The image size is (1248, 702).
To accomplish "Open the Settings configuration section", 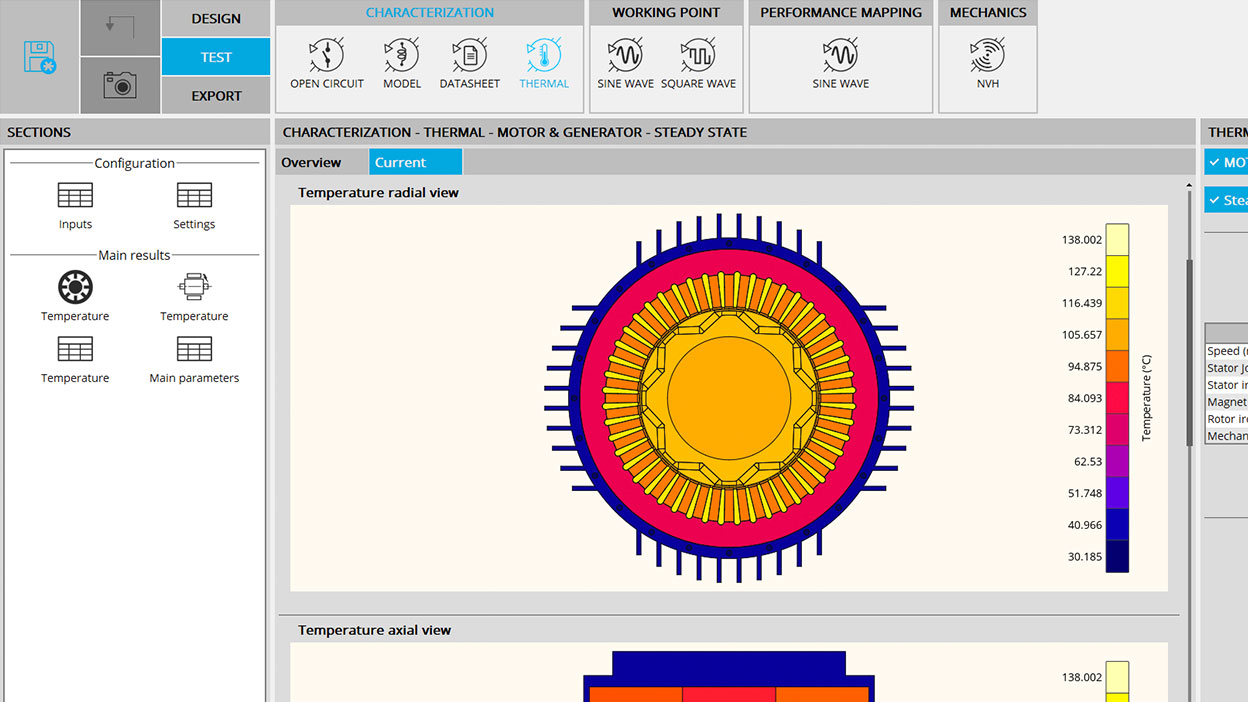I will 194,206.
